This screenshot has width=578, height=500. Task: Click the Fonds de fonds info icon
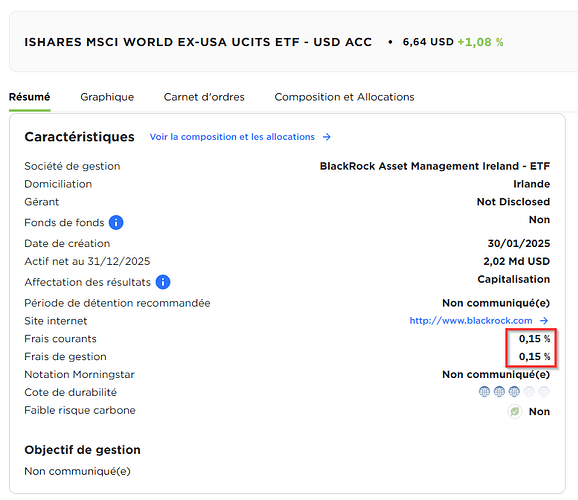[x=116, y=222]
